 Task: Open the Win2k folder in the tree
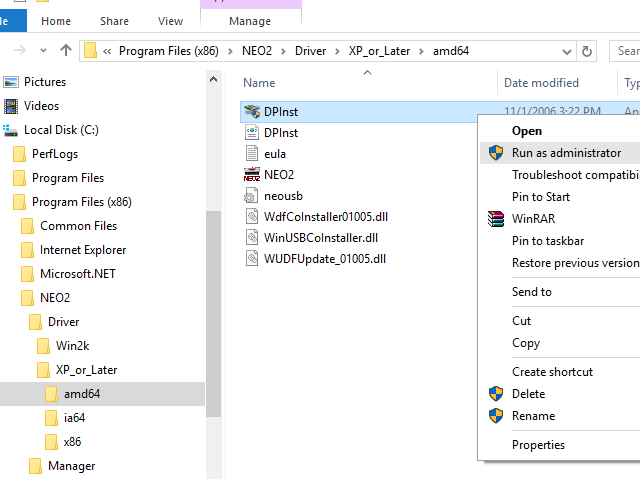72,346
